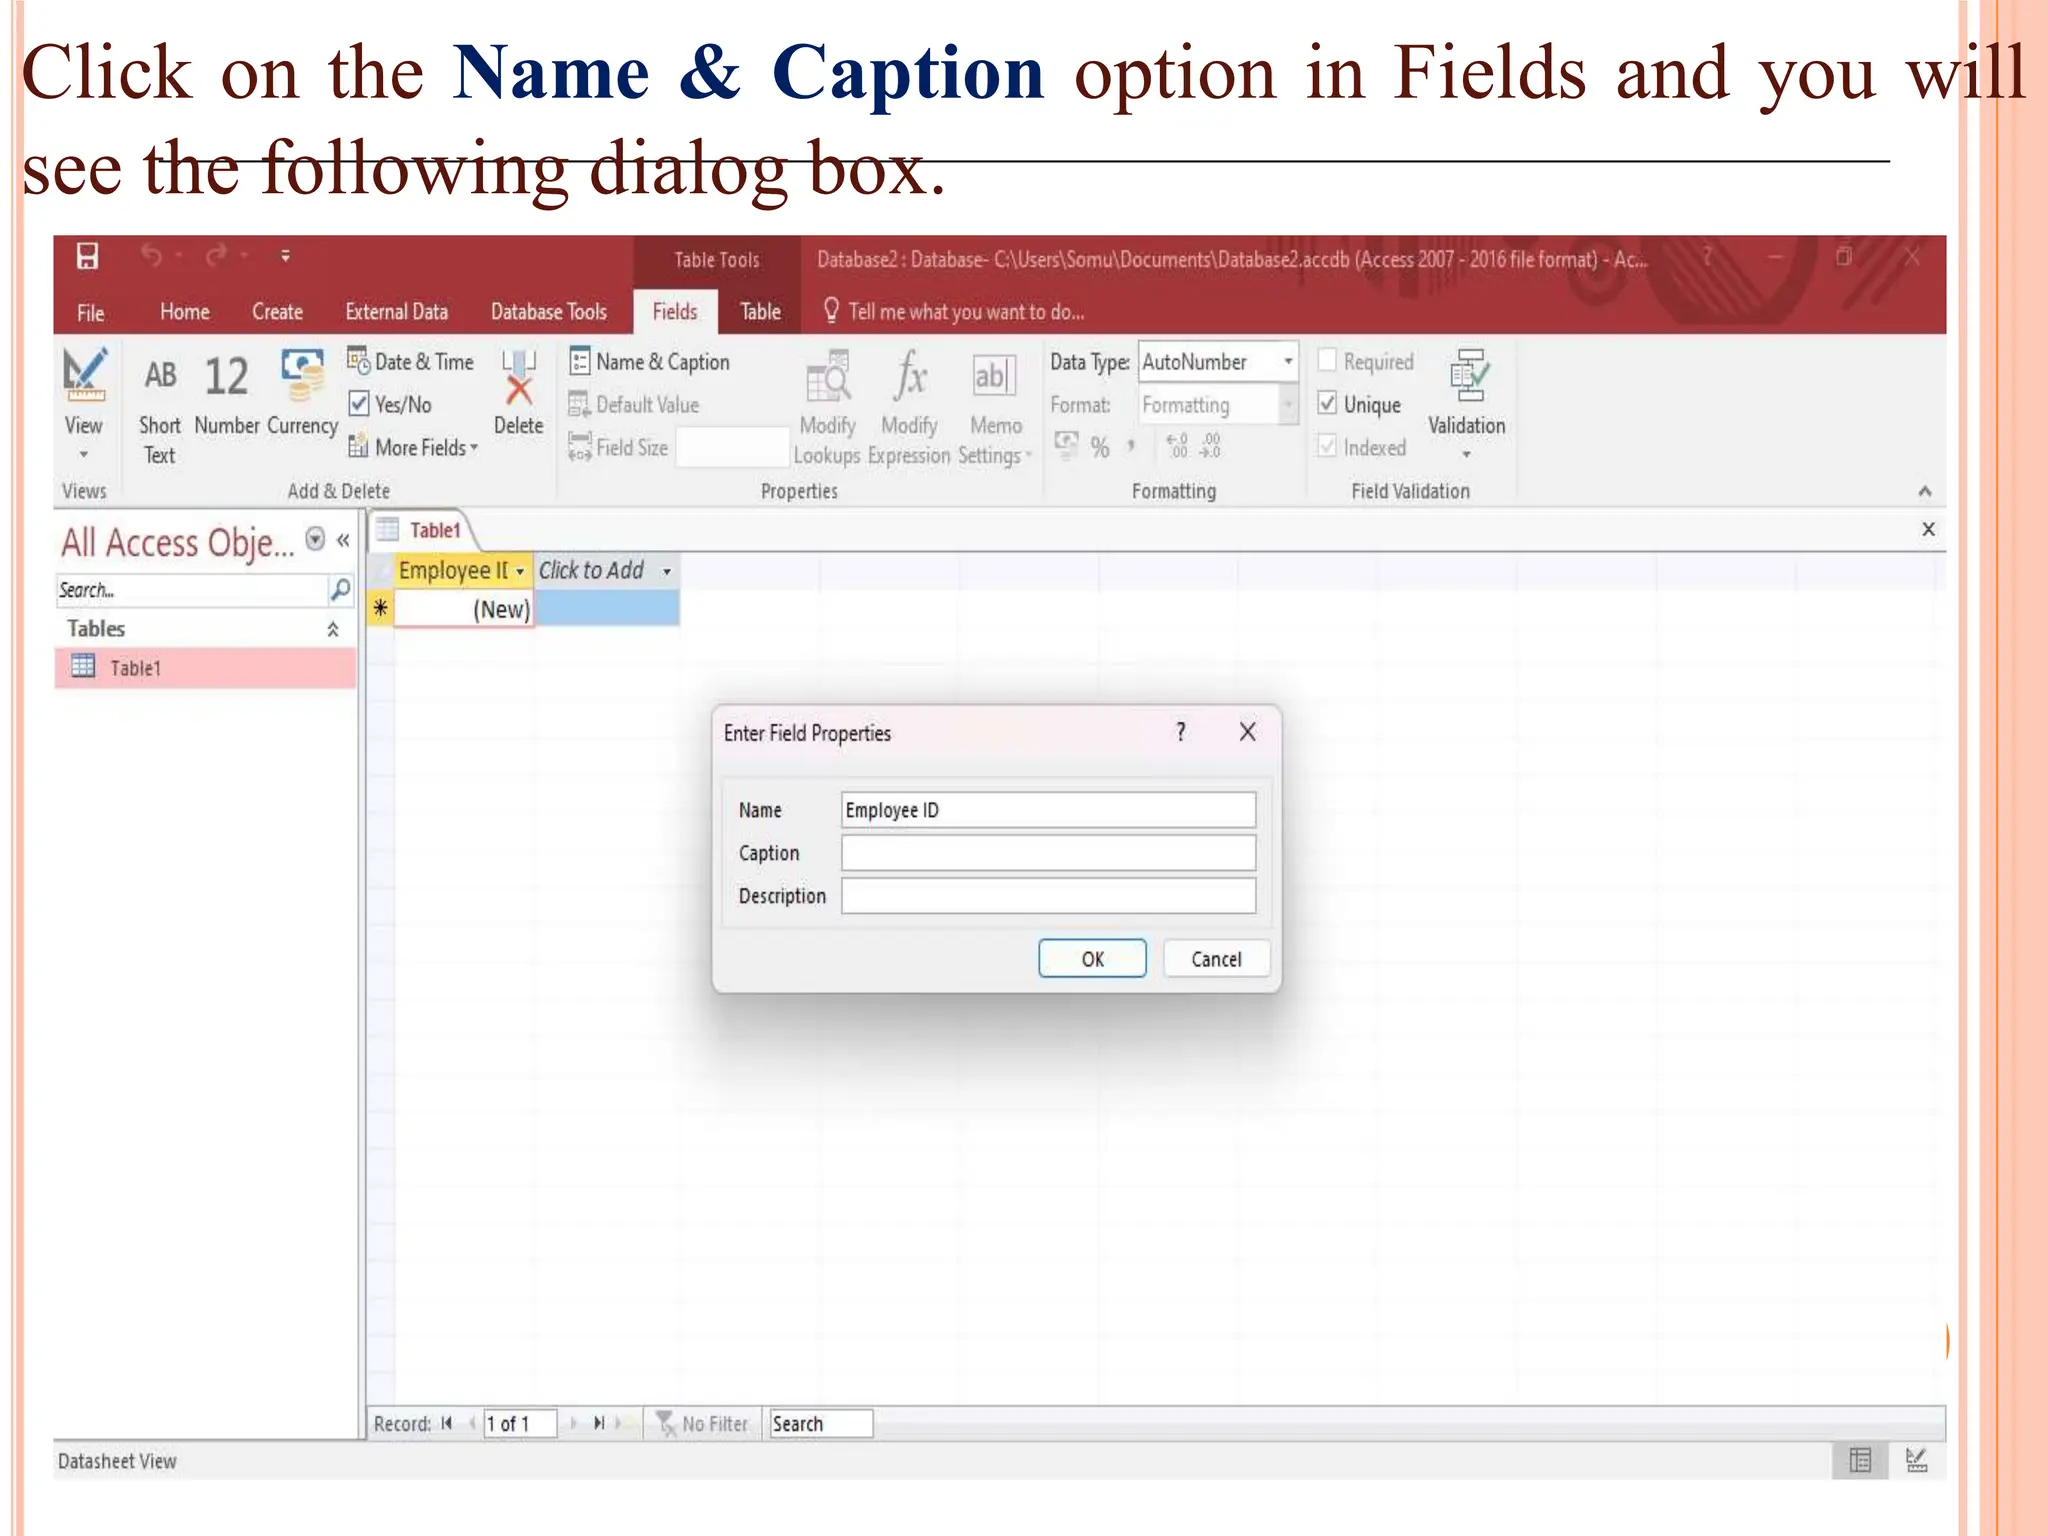Open Memo Settings icon
Image resolution: width=2048 pixels, height=1536 pixels.
[x=994, y=409]
